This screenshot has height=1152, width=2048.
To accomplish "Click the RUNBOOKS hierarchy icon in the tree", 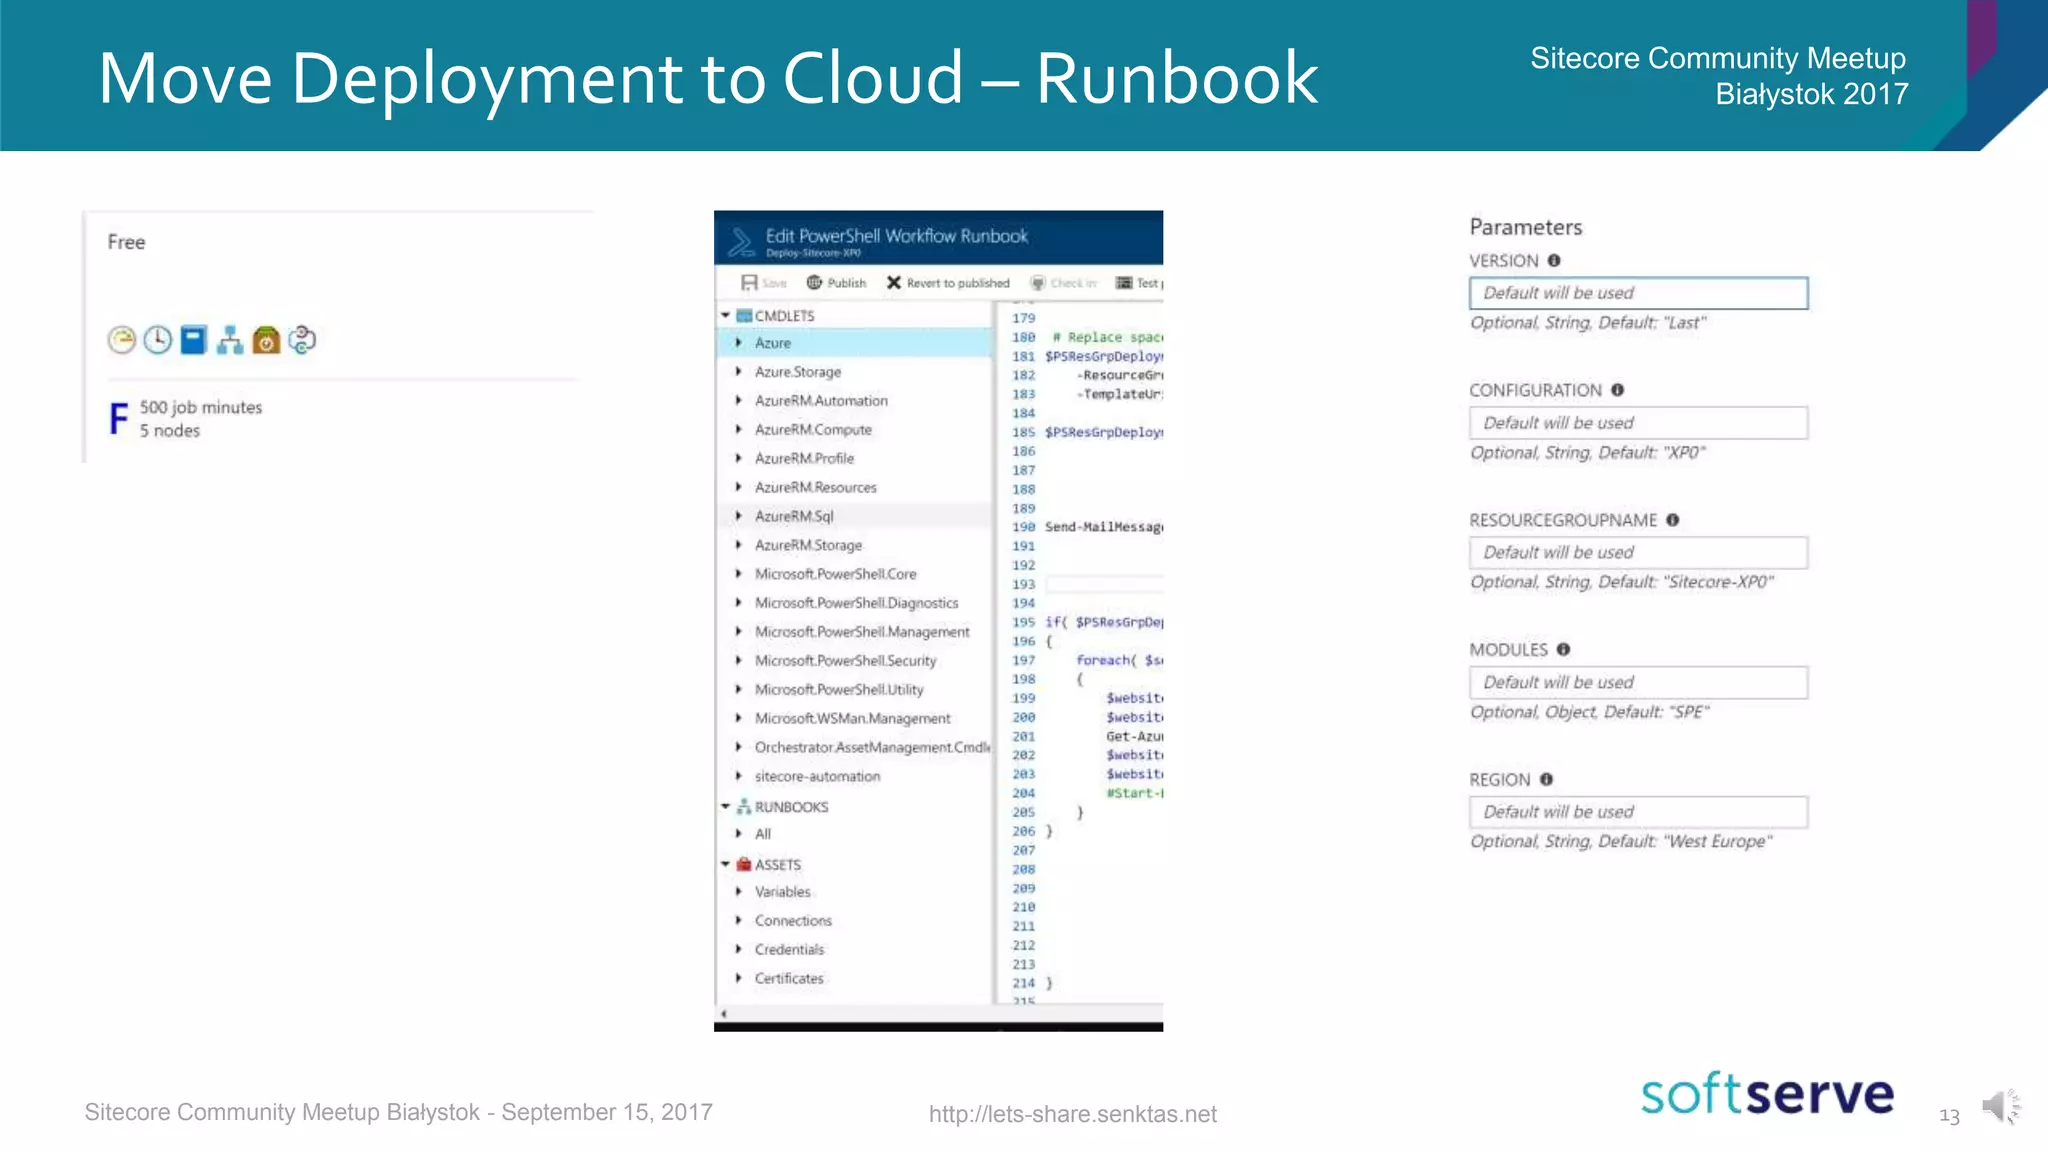I will coord(744,806).
